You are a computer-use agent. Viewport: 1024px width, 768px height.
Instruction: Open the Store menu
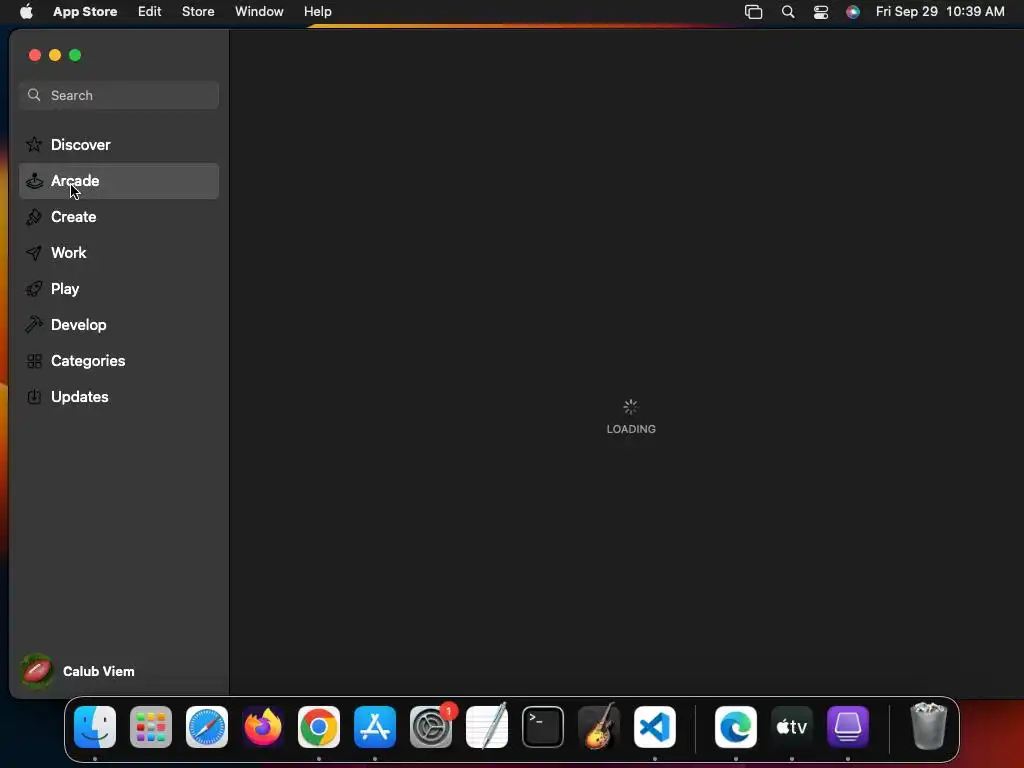click(198, 12)
